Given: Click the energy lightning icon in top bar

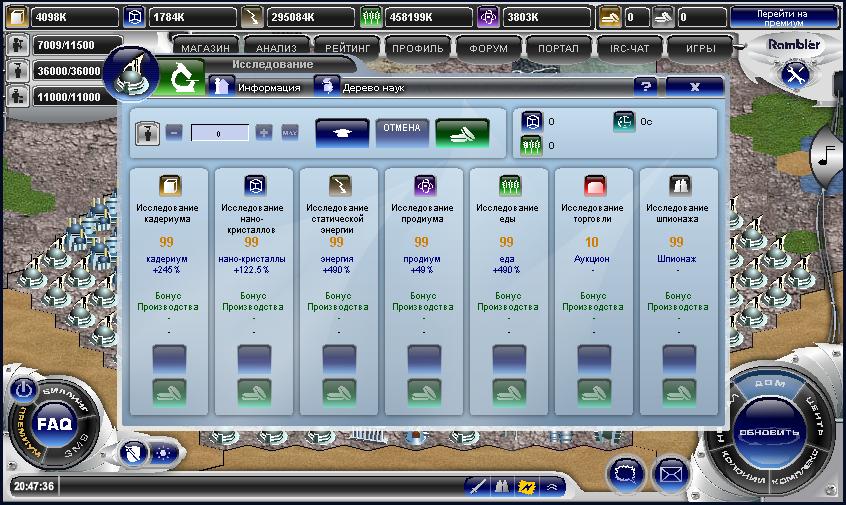Looking at the screenshot, I should pyautogui.click(x=252, y=17).
